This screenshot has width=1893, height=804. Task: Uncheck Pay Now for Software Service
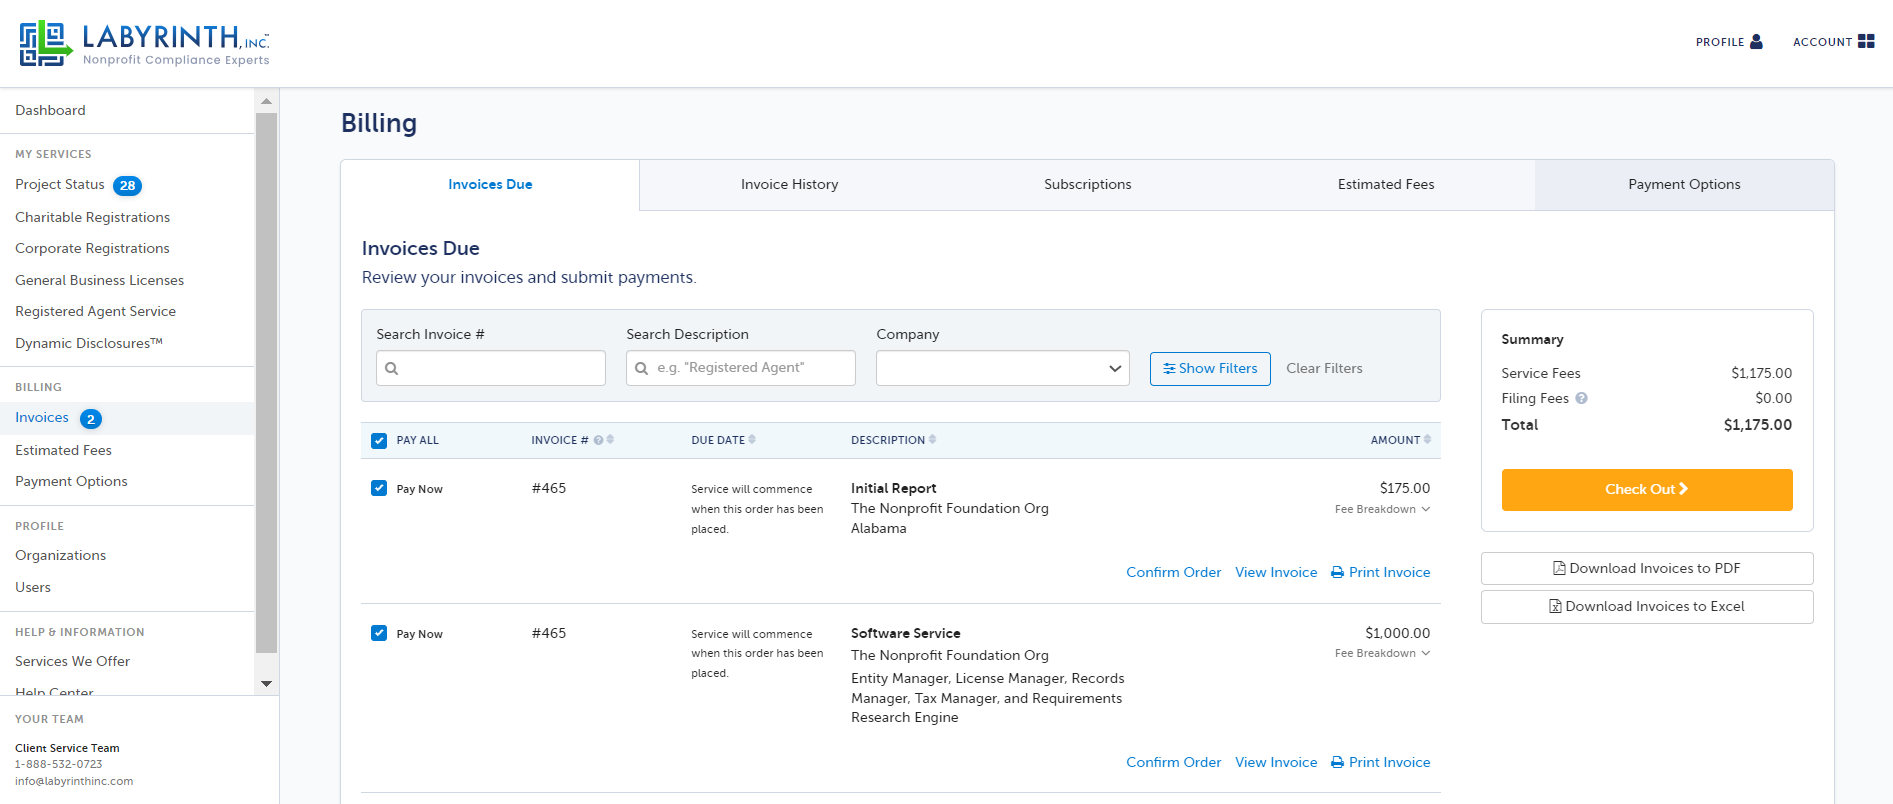coord(379,633)
